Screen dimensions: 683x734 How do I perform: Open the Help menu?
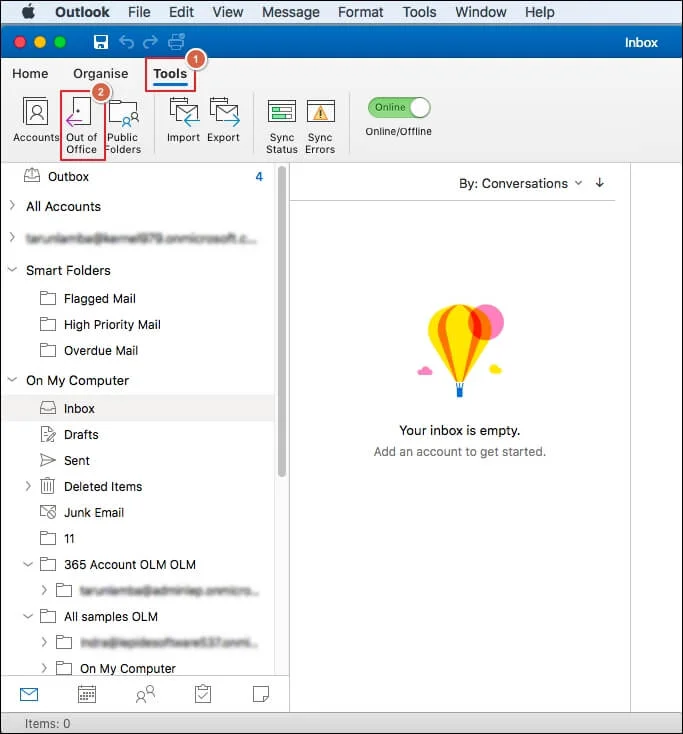[x=540, y=12]
